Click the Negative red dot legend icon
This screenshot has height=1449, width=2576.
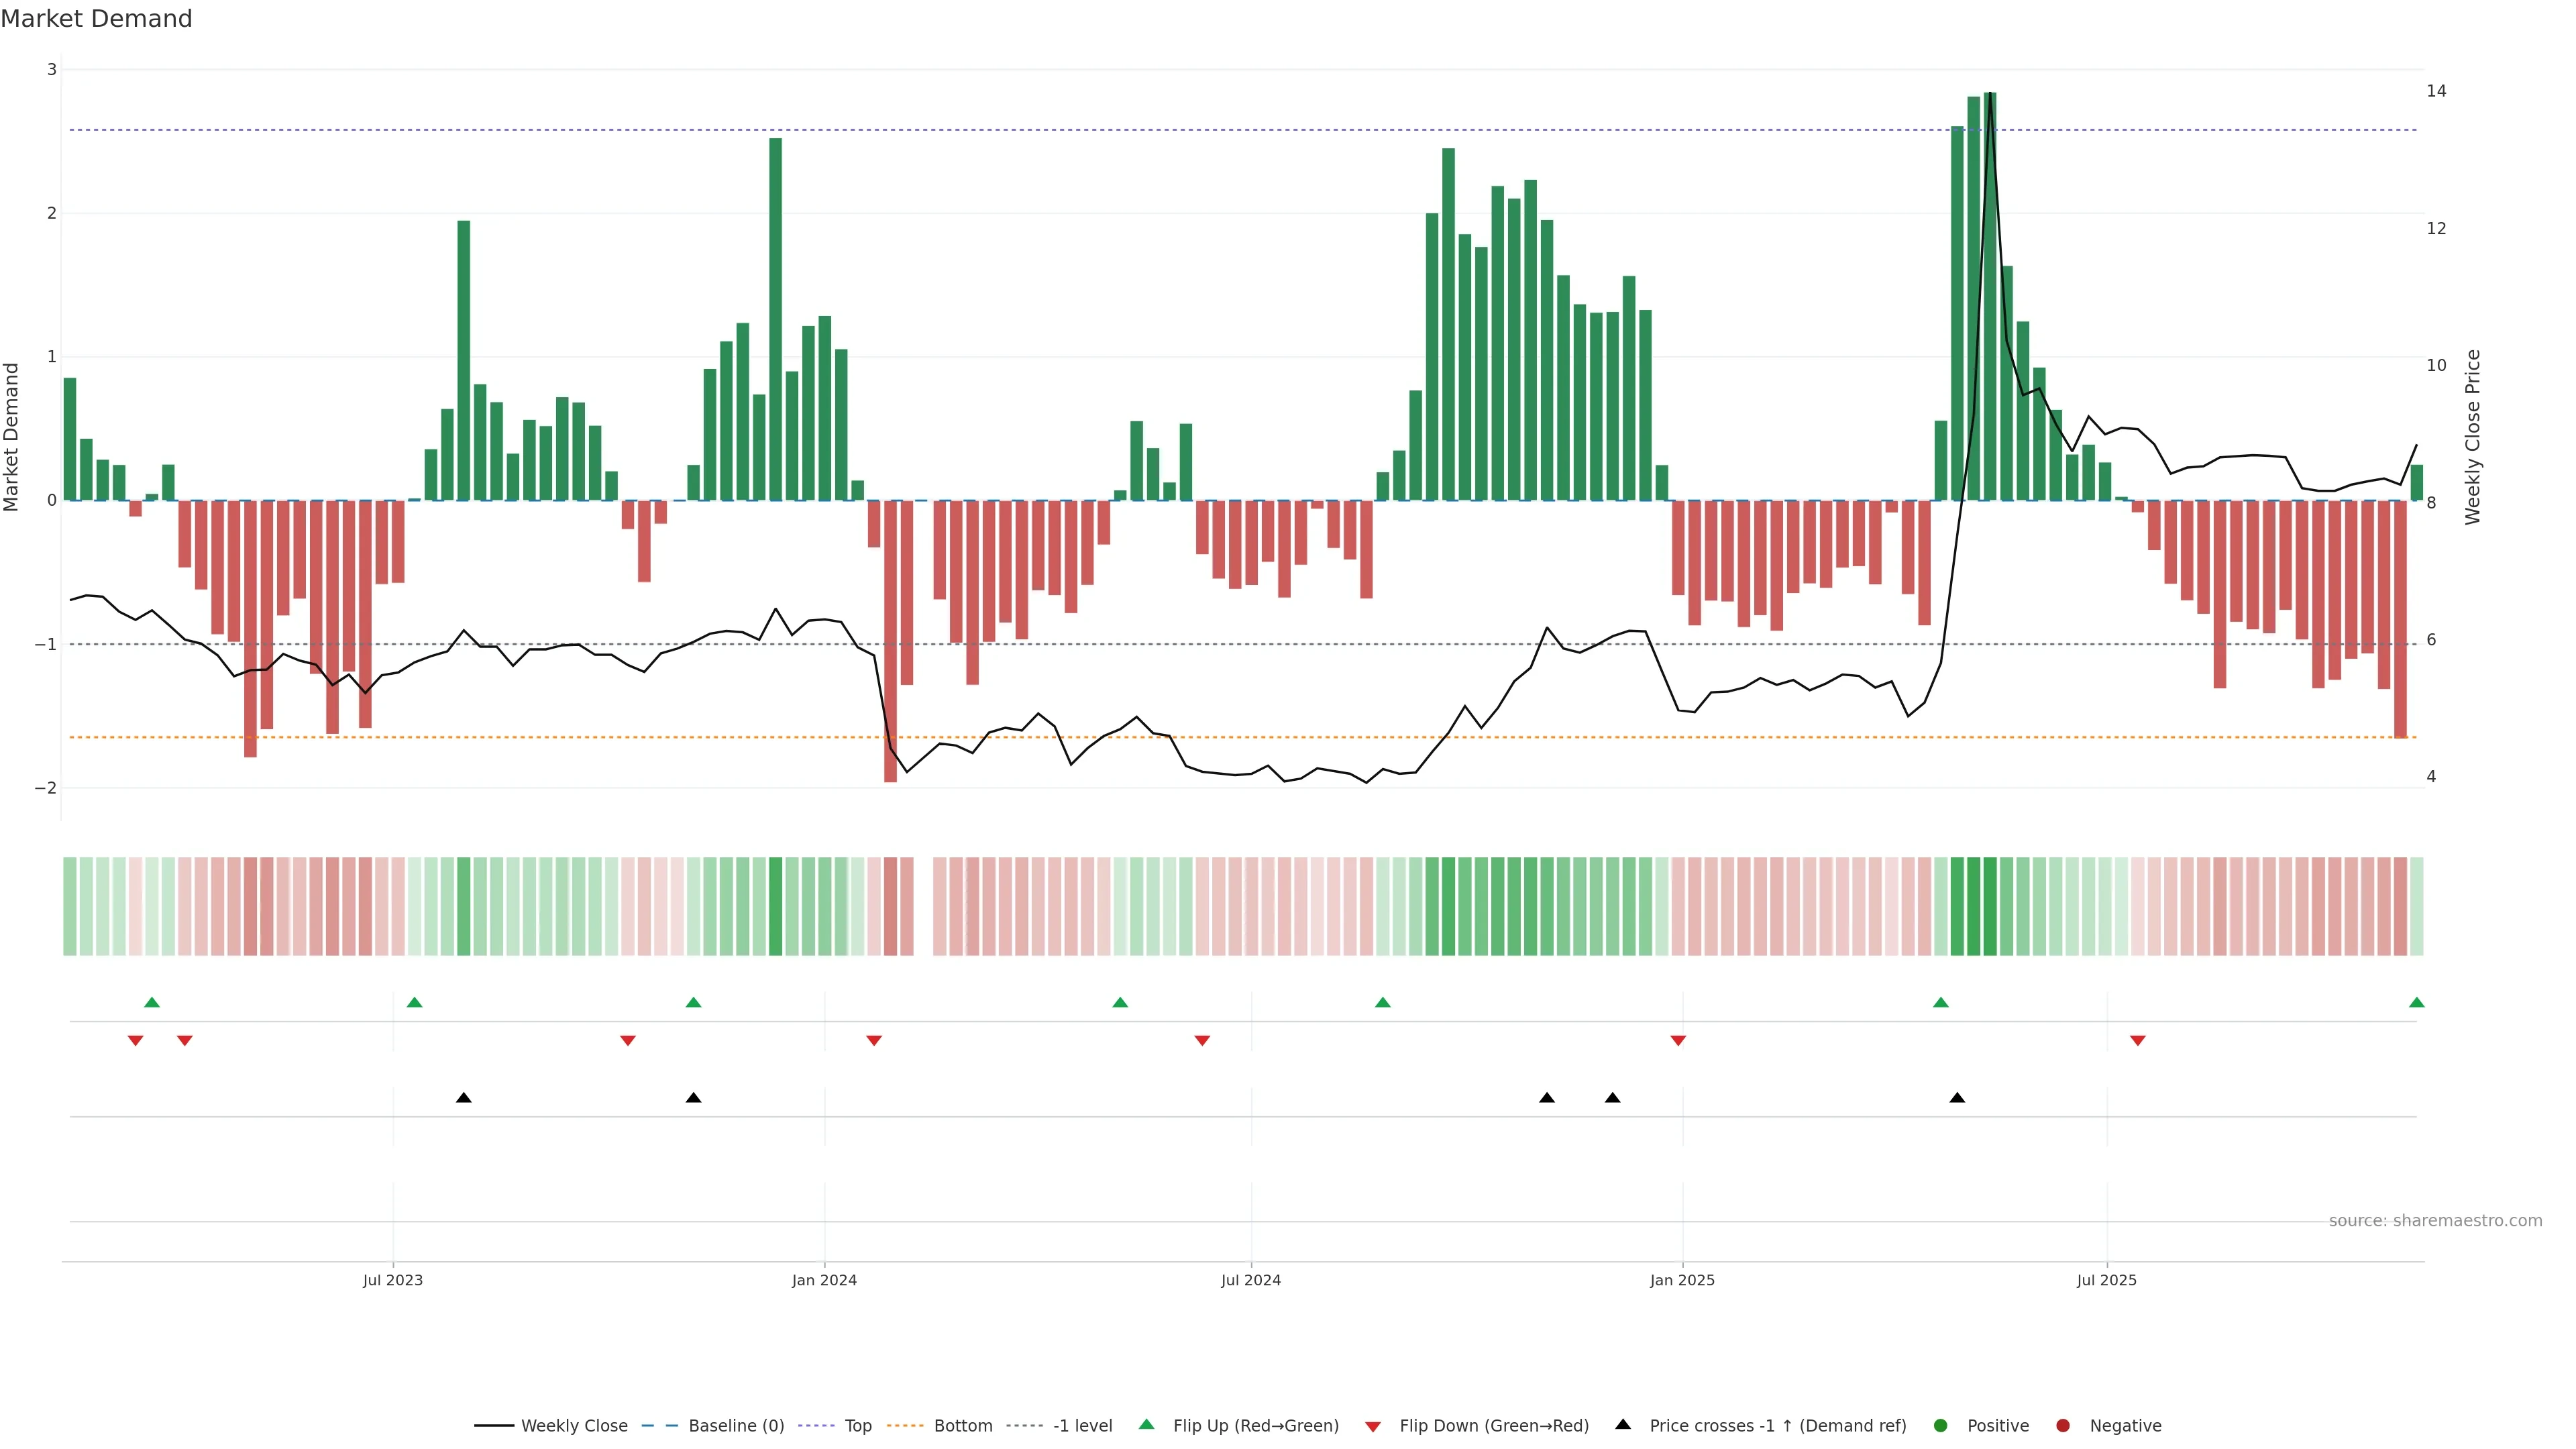(2063, 1426)
